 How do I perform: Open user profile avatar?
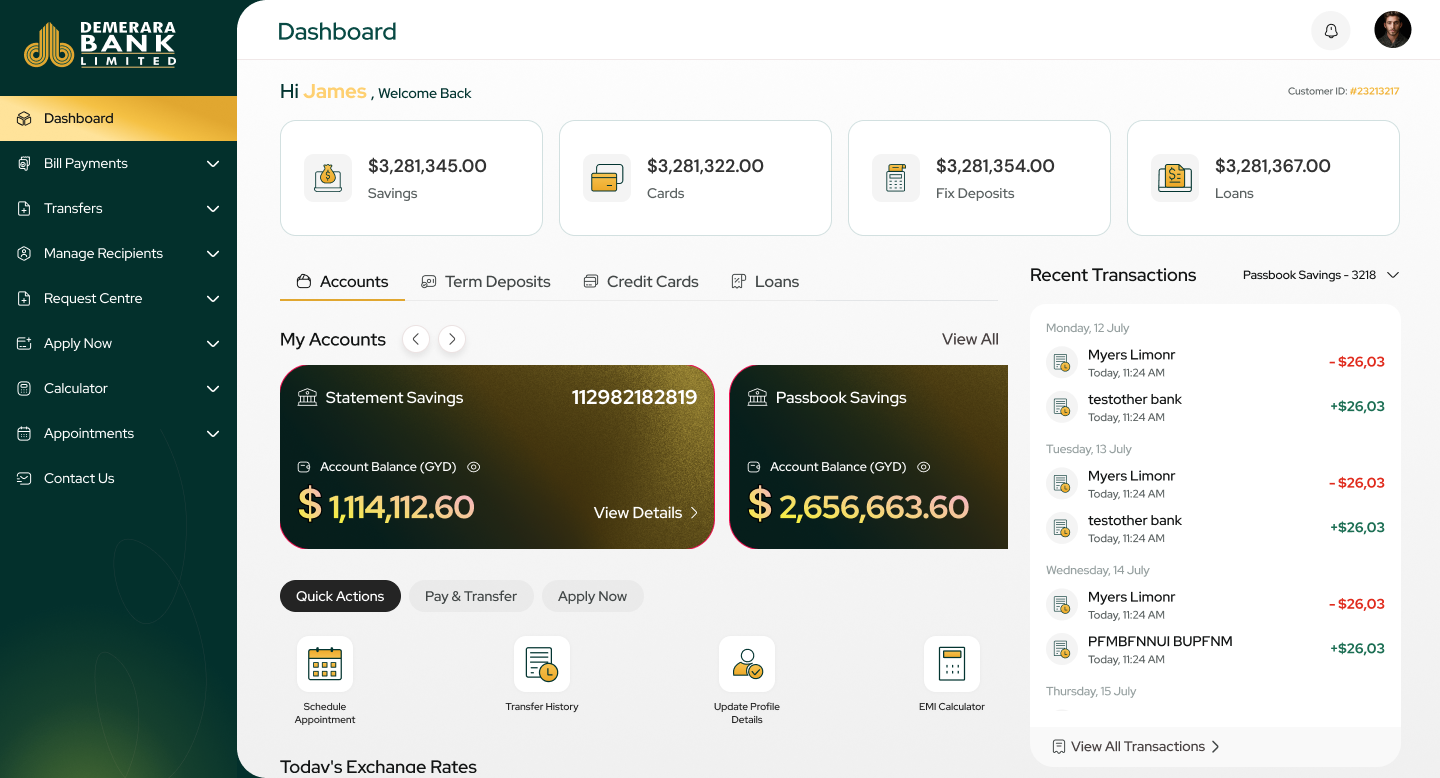pos(1393,30)
